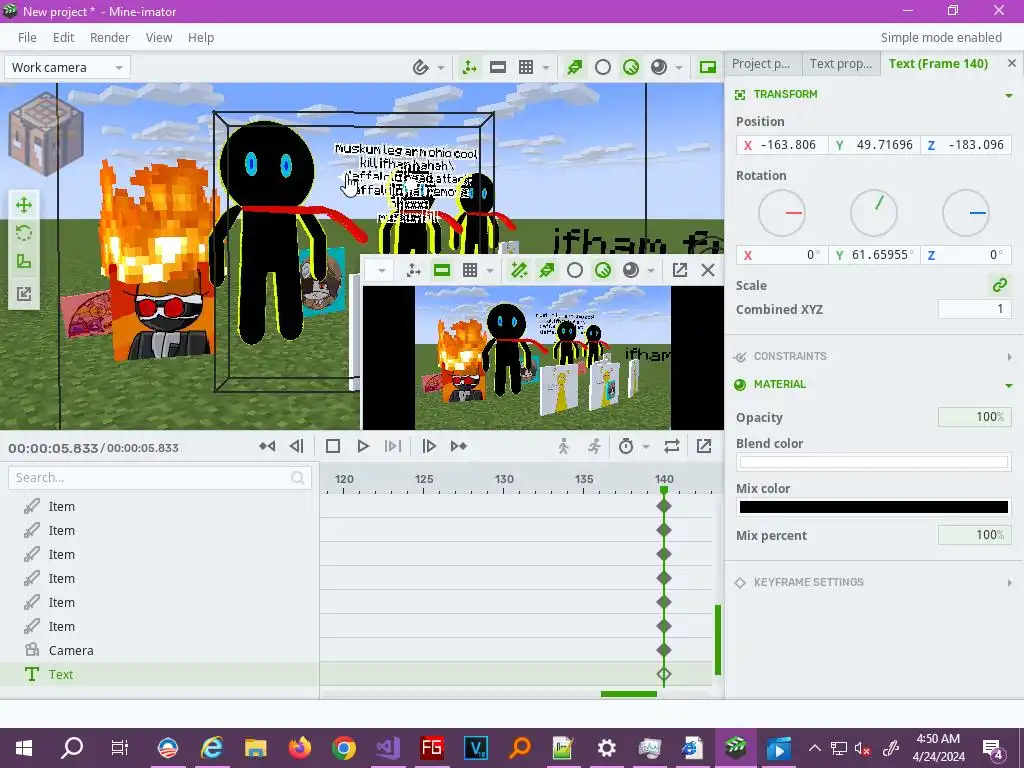
Task: Close the Text (Frame 140) tab
Action: [x=1012, y=63]
